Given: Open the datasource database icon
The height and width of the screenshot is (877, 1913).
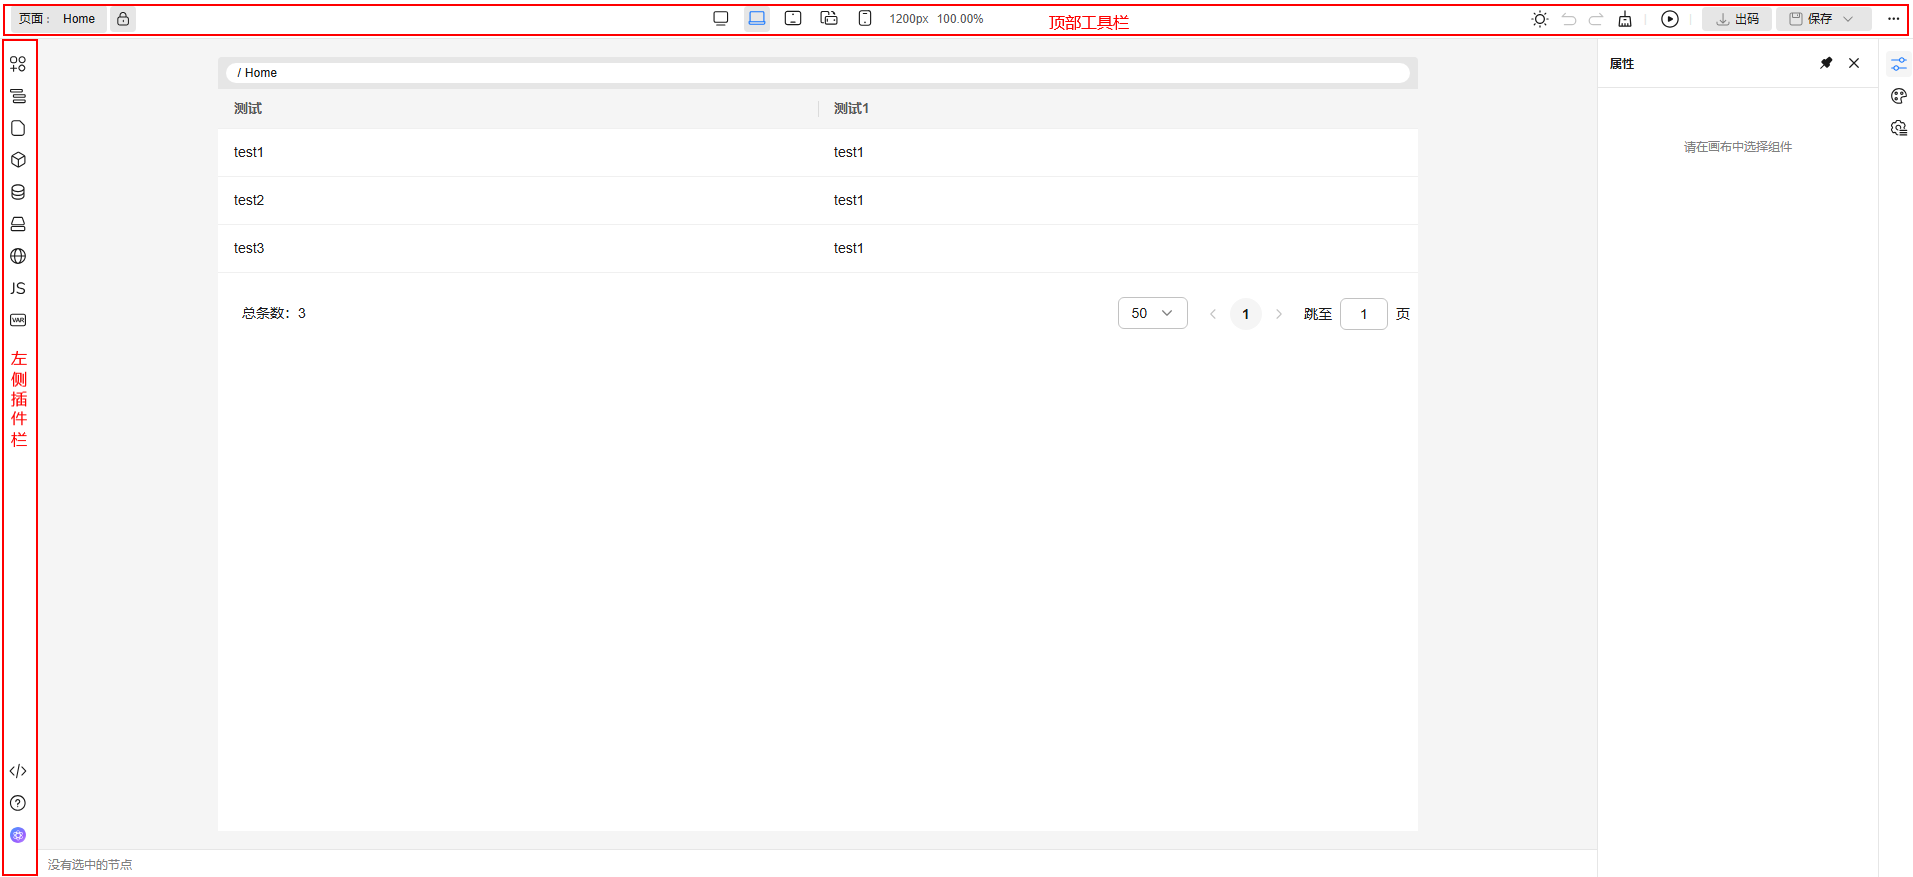Looking at the screenshot, I should [x=18, y=192].
